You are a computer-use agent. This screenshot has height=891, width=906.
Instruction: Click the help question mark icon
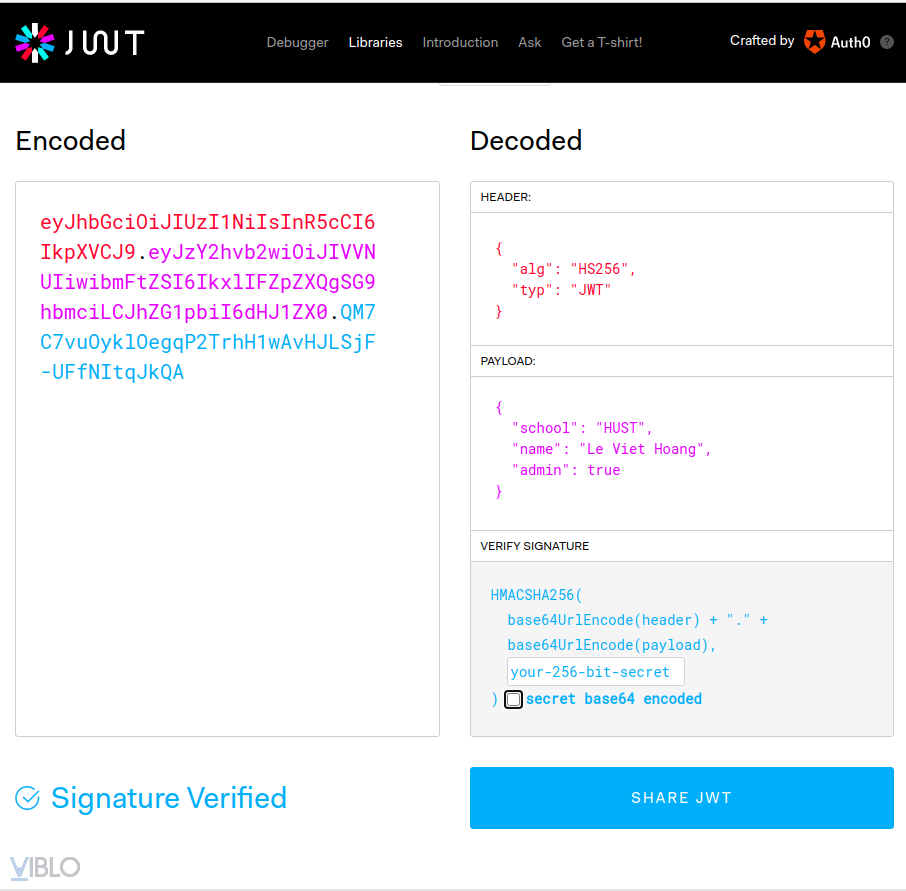point(886,42)
